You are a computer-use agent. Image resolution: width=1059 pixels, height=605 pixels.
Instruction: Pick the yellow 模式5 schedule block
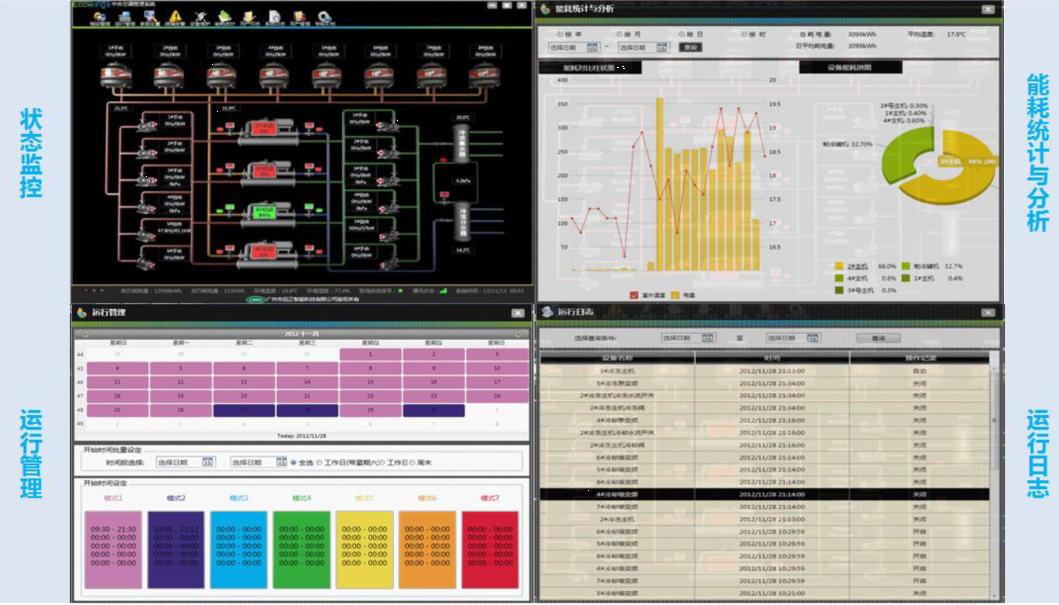click(364, 550)
